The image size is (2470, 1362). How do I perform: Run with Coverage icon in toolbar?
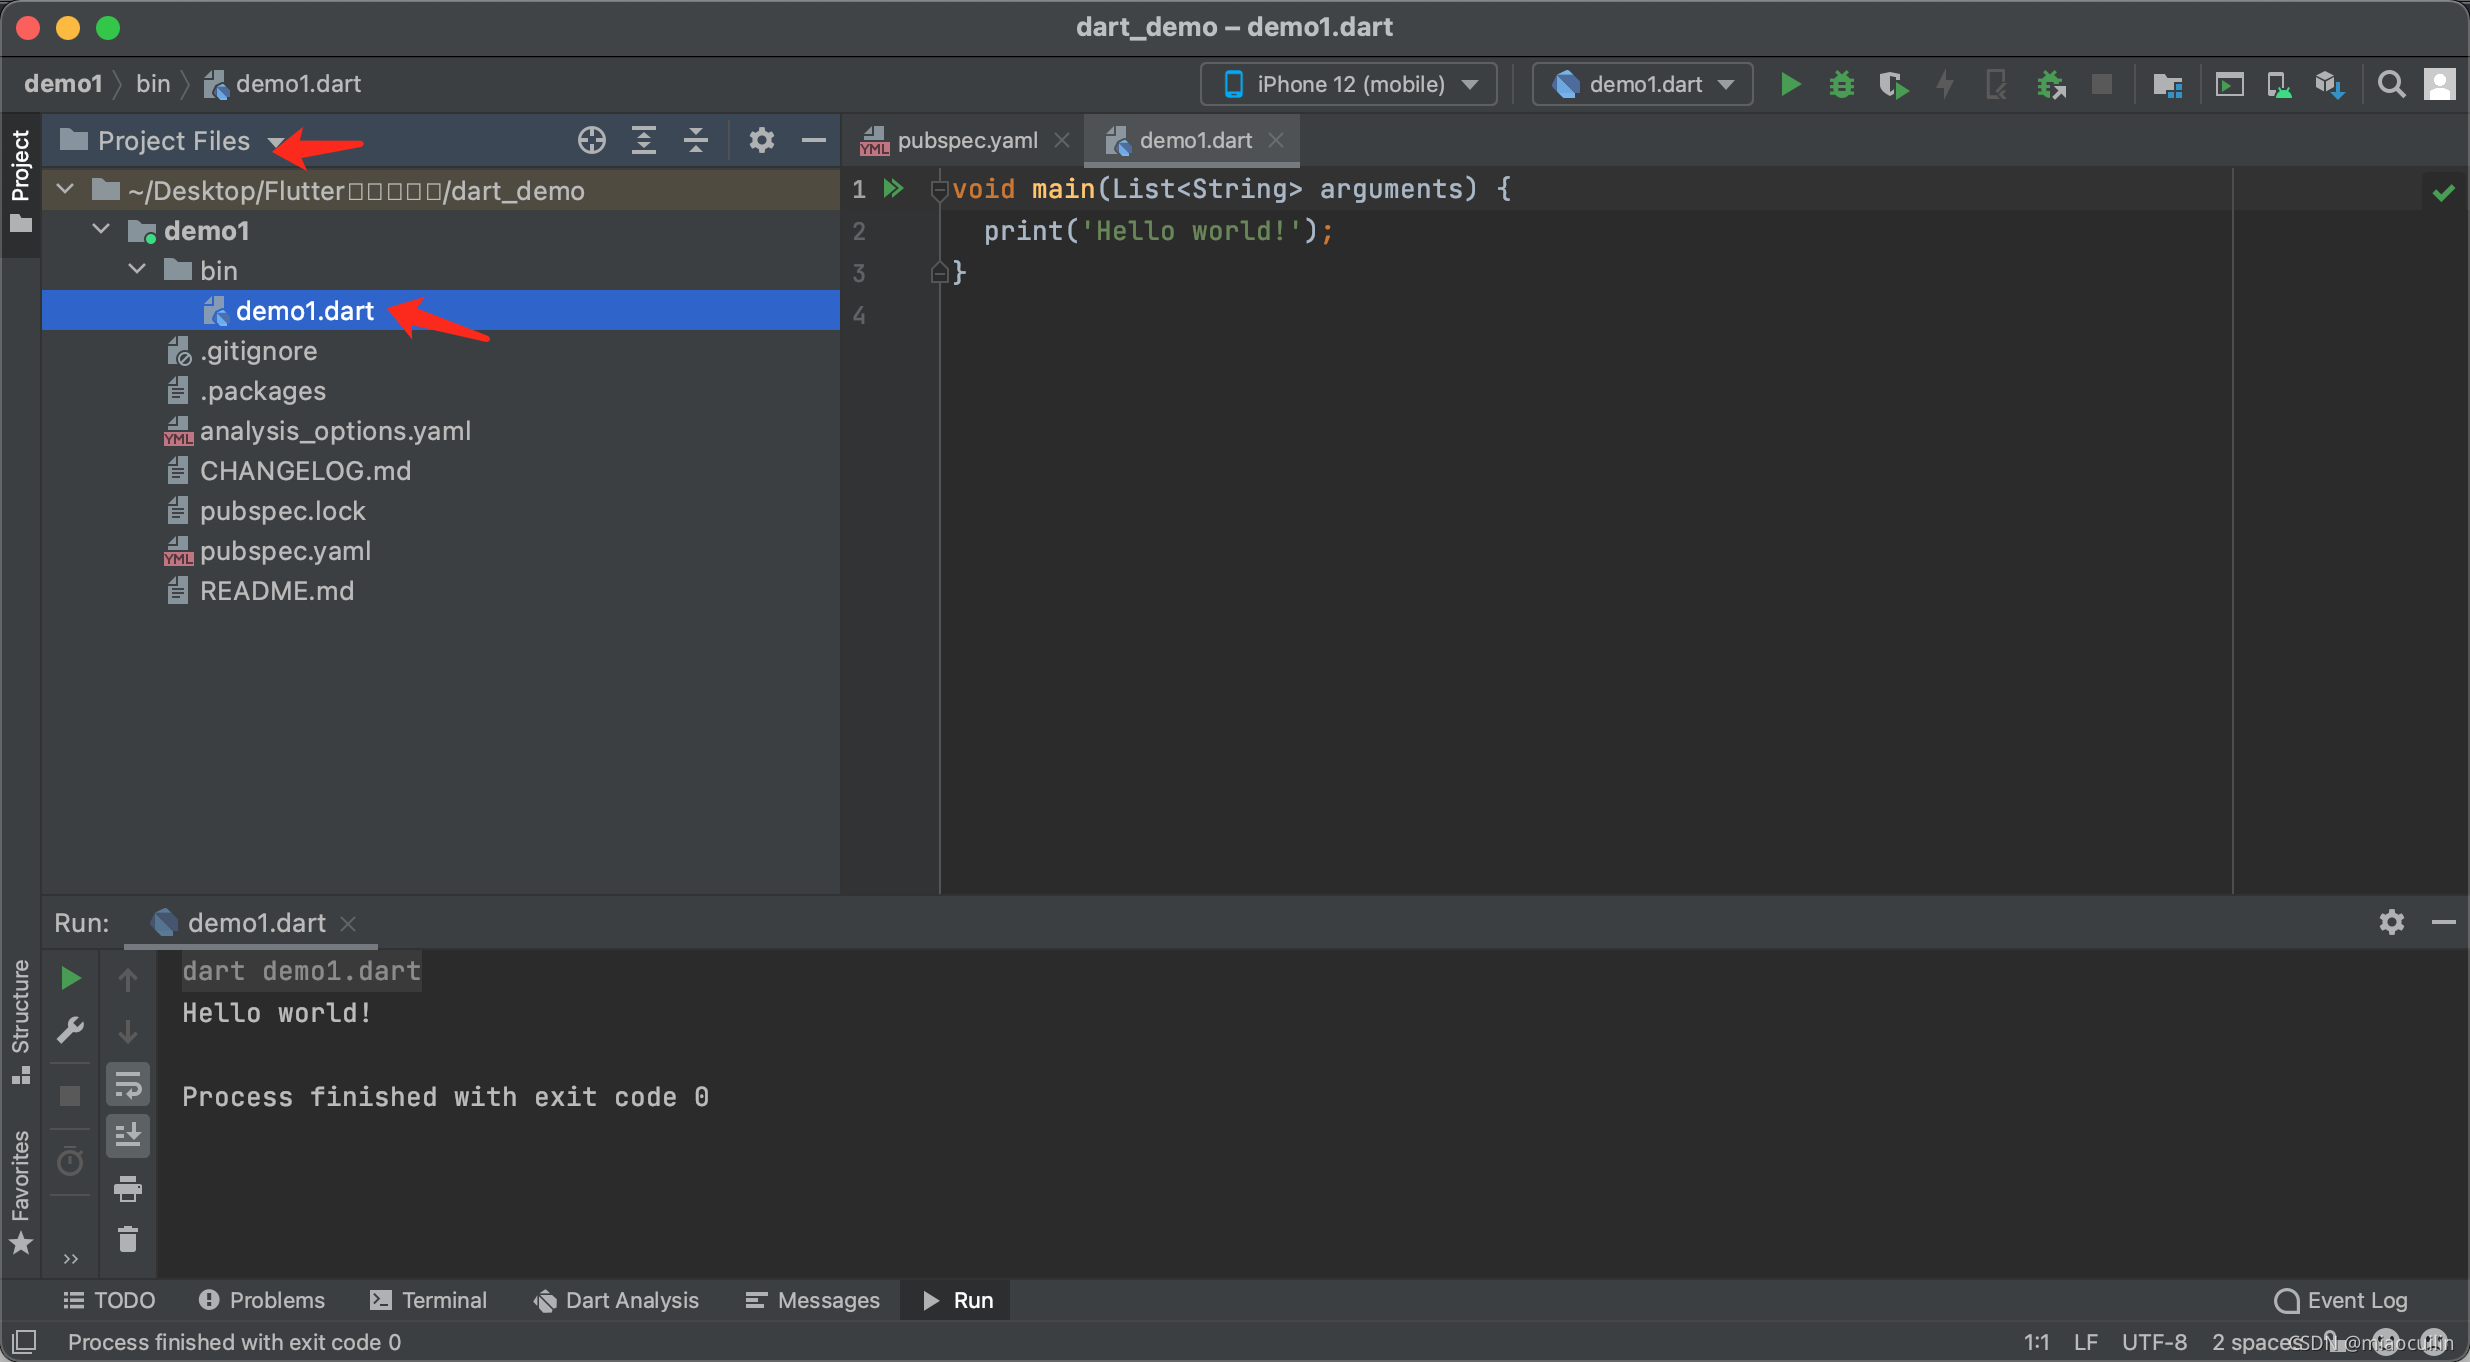[x=1892, y=84]
